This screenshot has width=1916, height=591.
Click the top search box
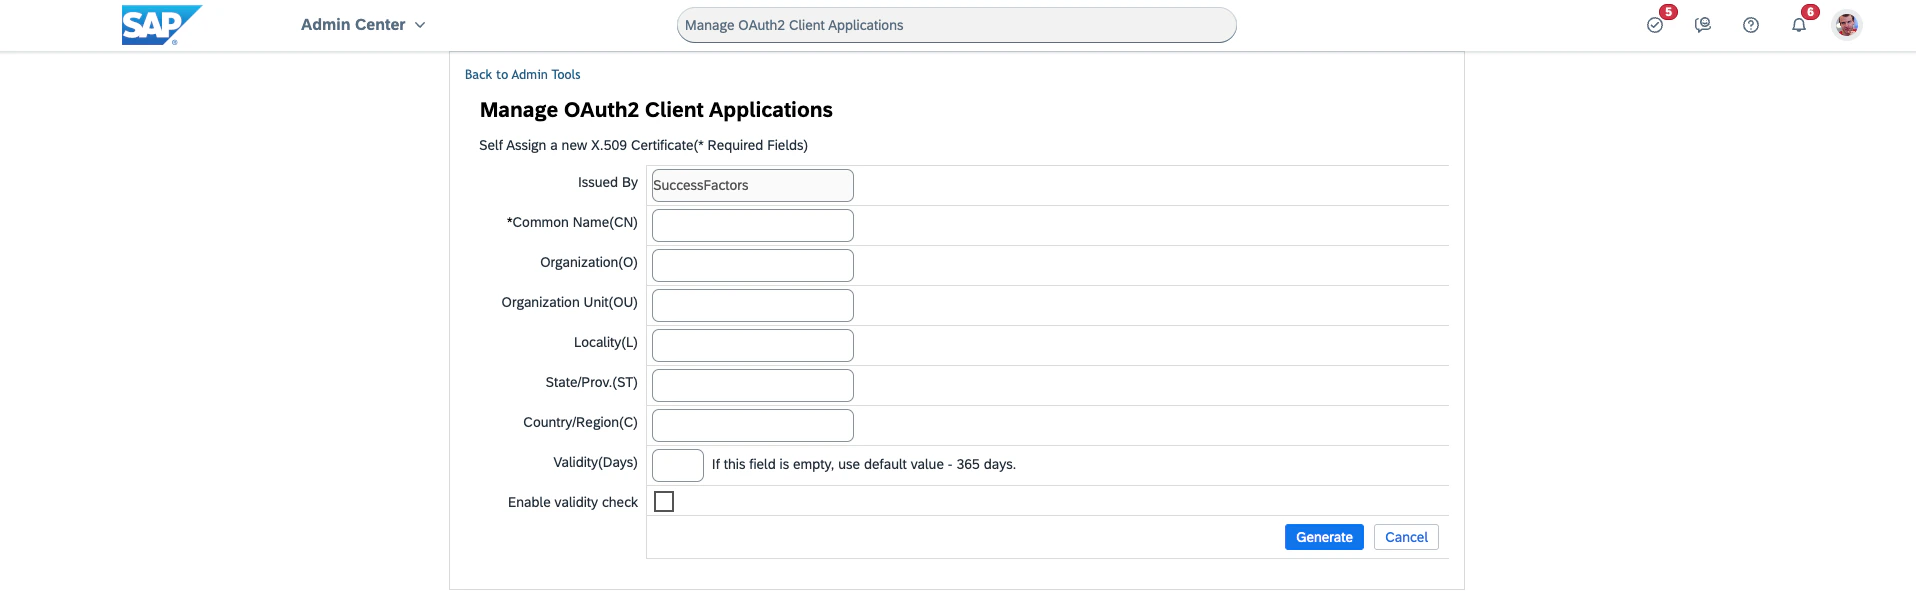[x=957, y=25]
